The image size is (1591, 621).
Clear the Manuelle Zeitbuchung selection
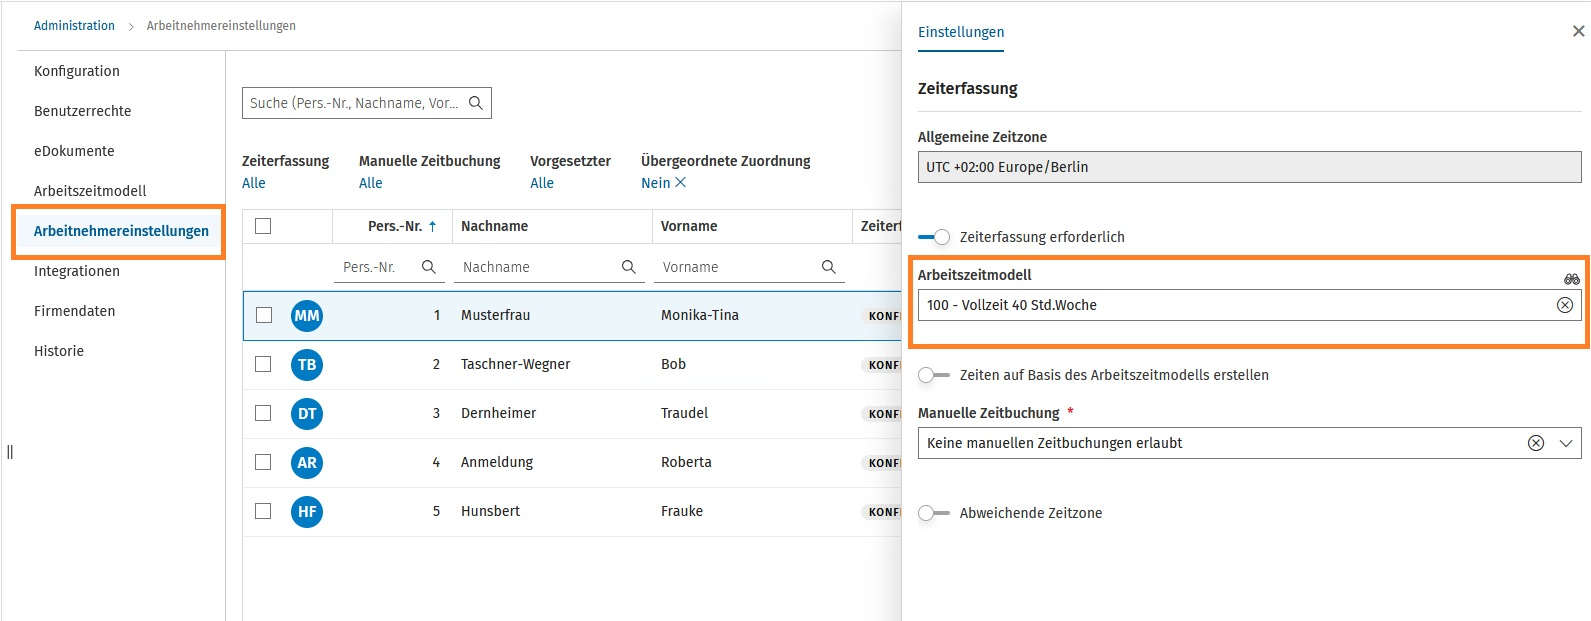(x=1536, y=443)
